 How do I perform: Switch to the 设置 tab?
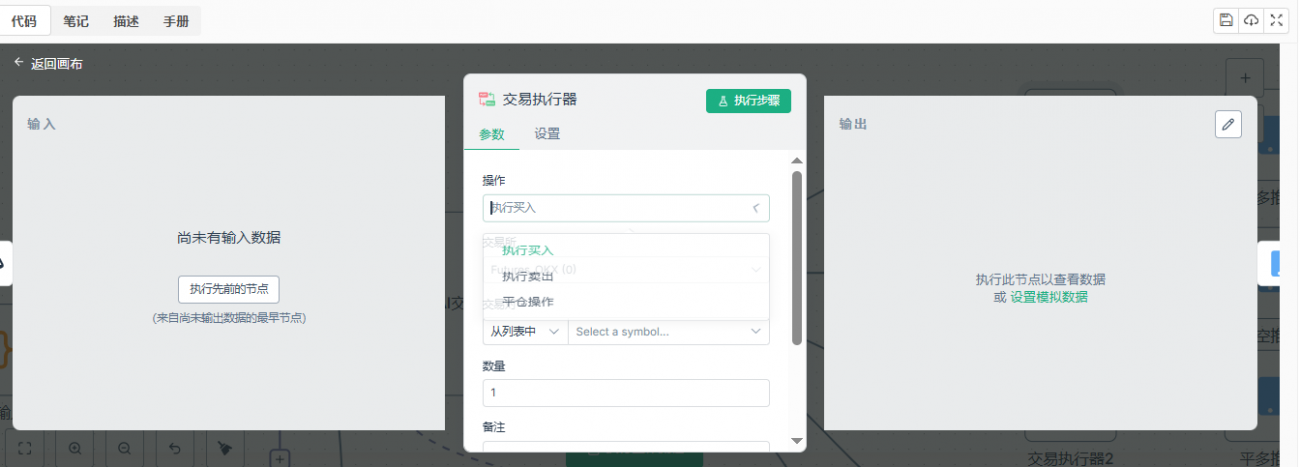pos(547,134)
